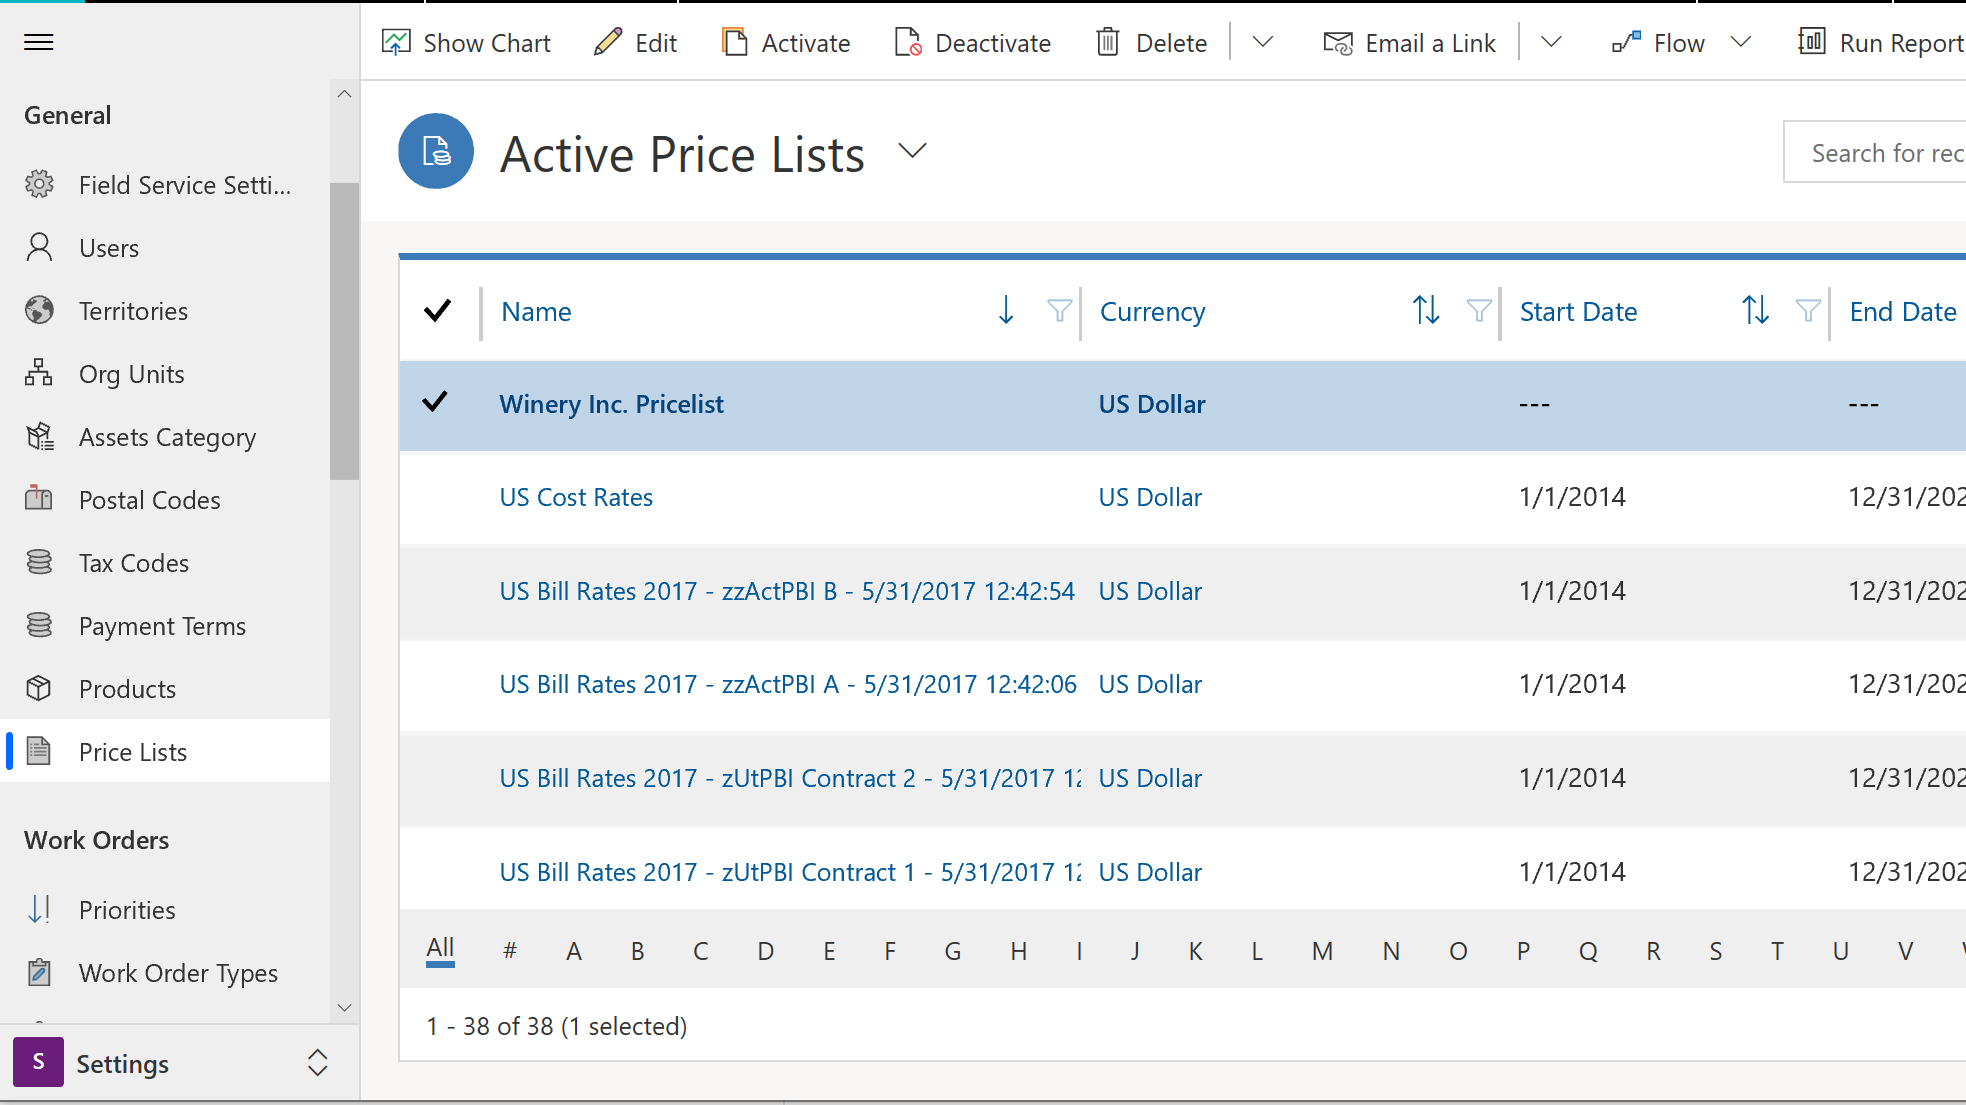1966x1105 pixels.
Task: Open the US Cost Rates record
Action: [x=576, y=497]
